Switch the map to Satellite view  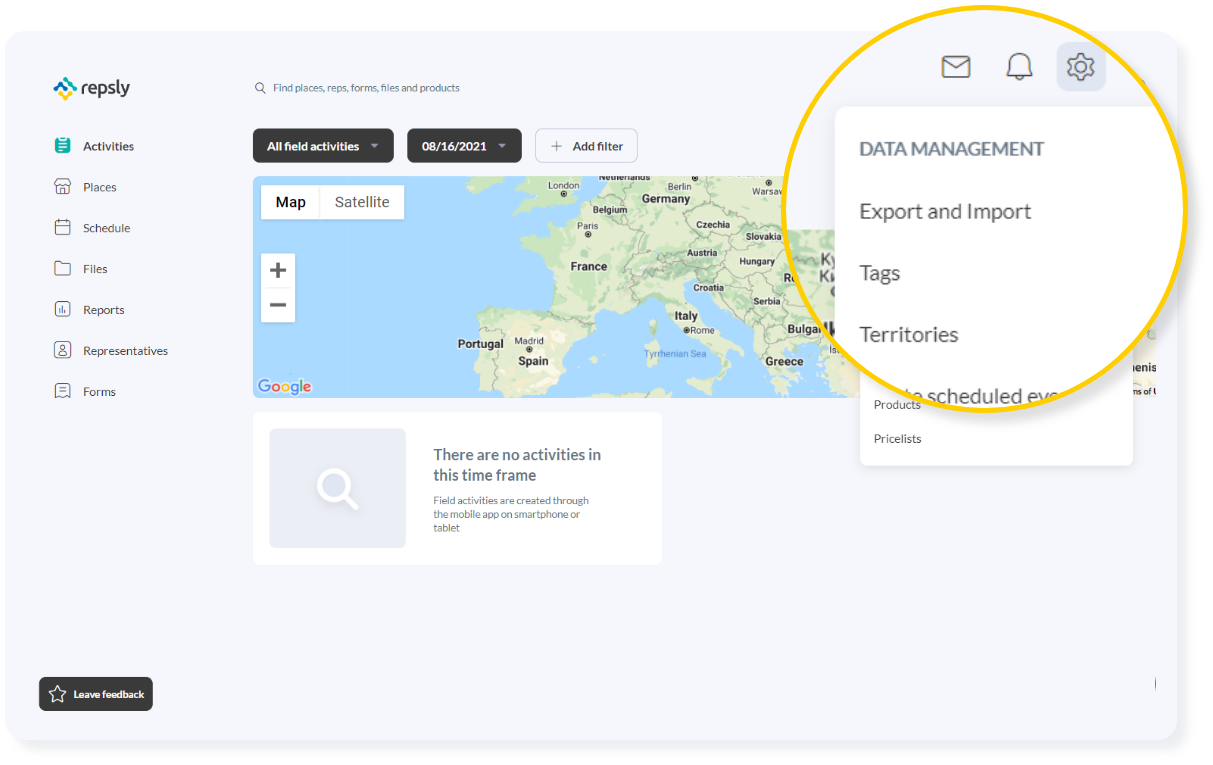coord(362,202)
